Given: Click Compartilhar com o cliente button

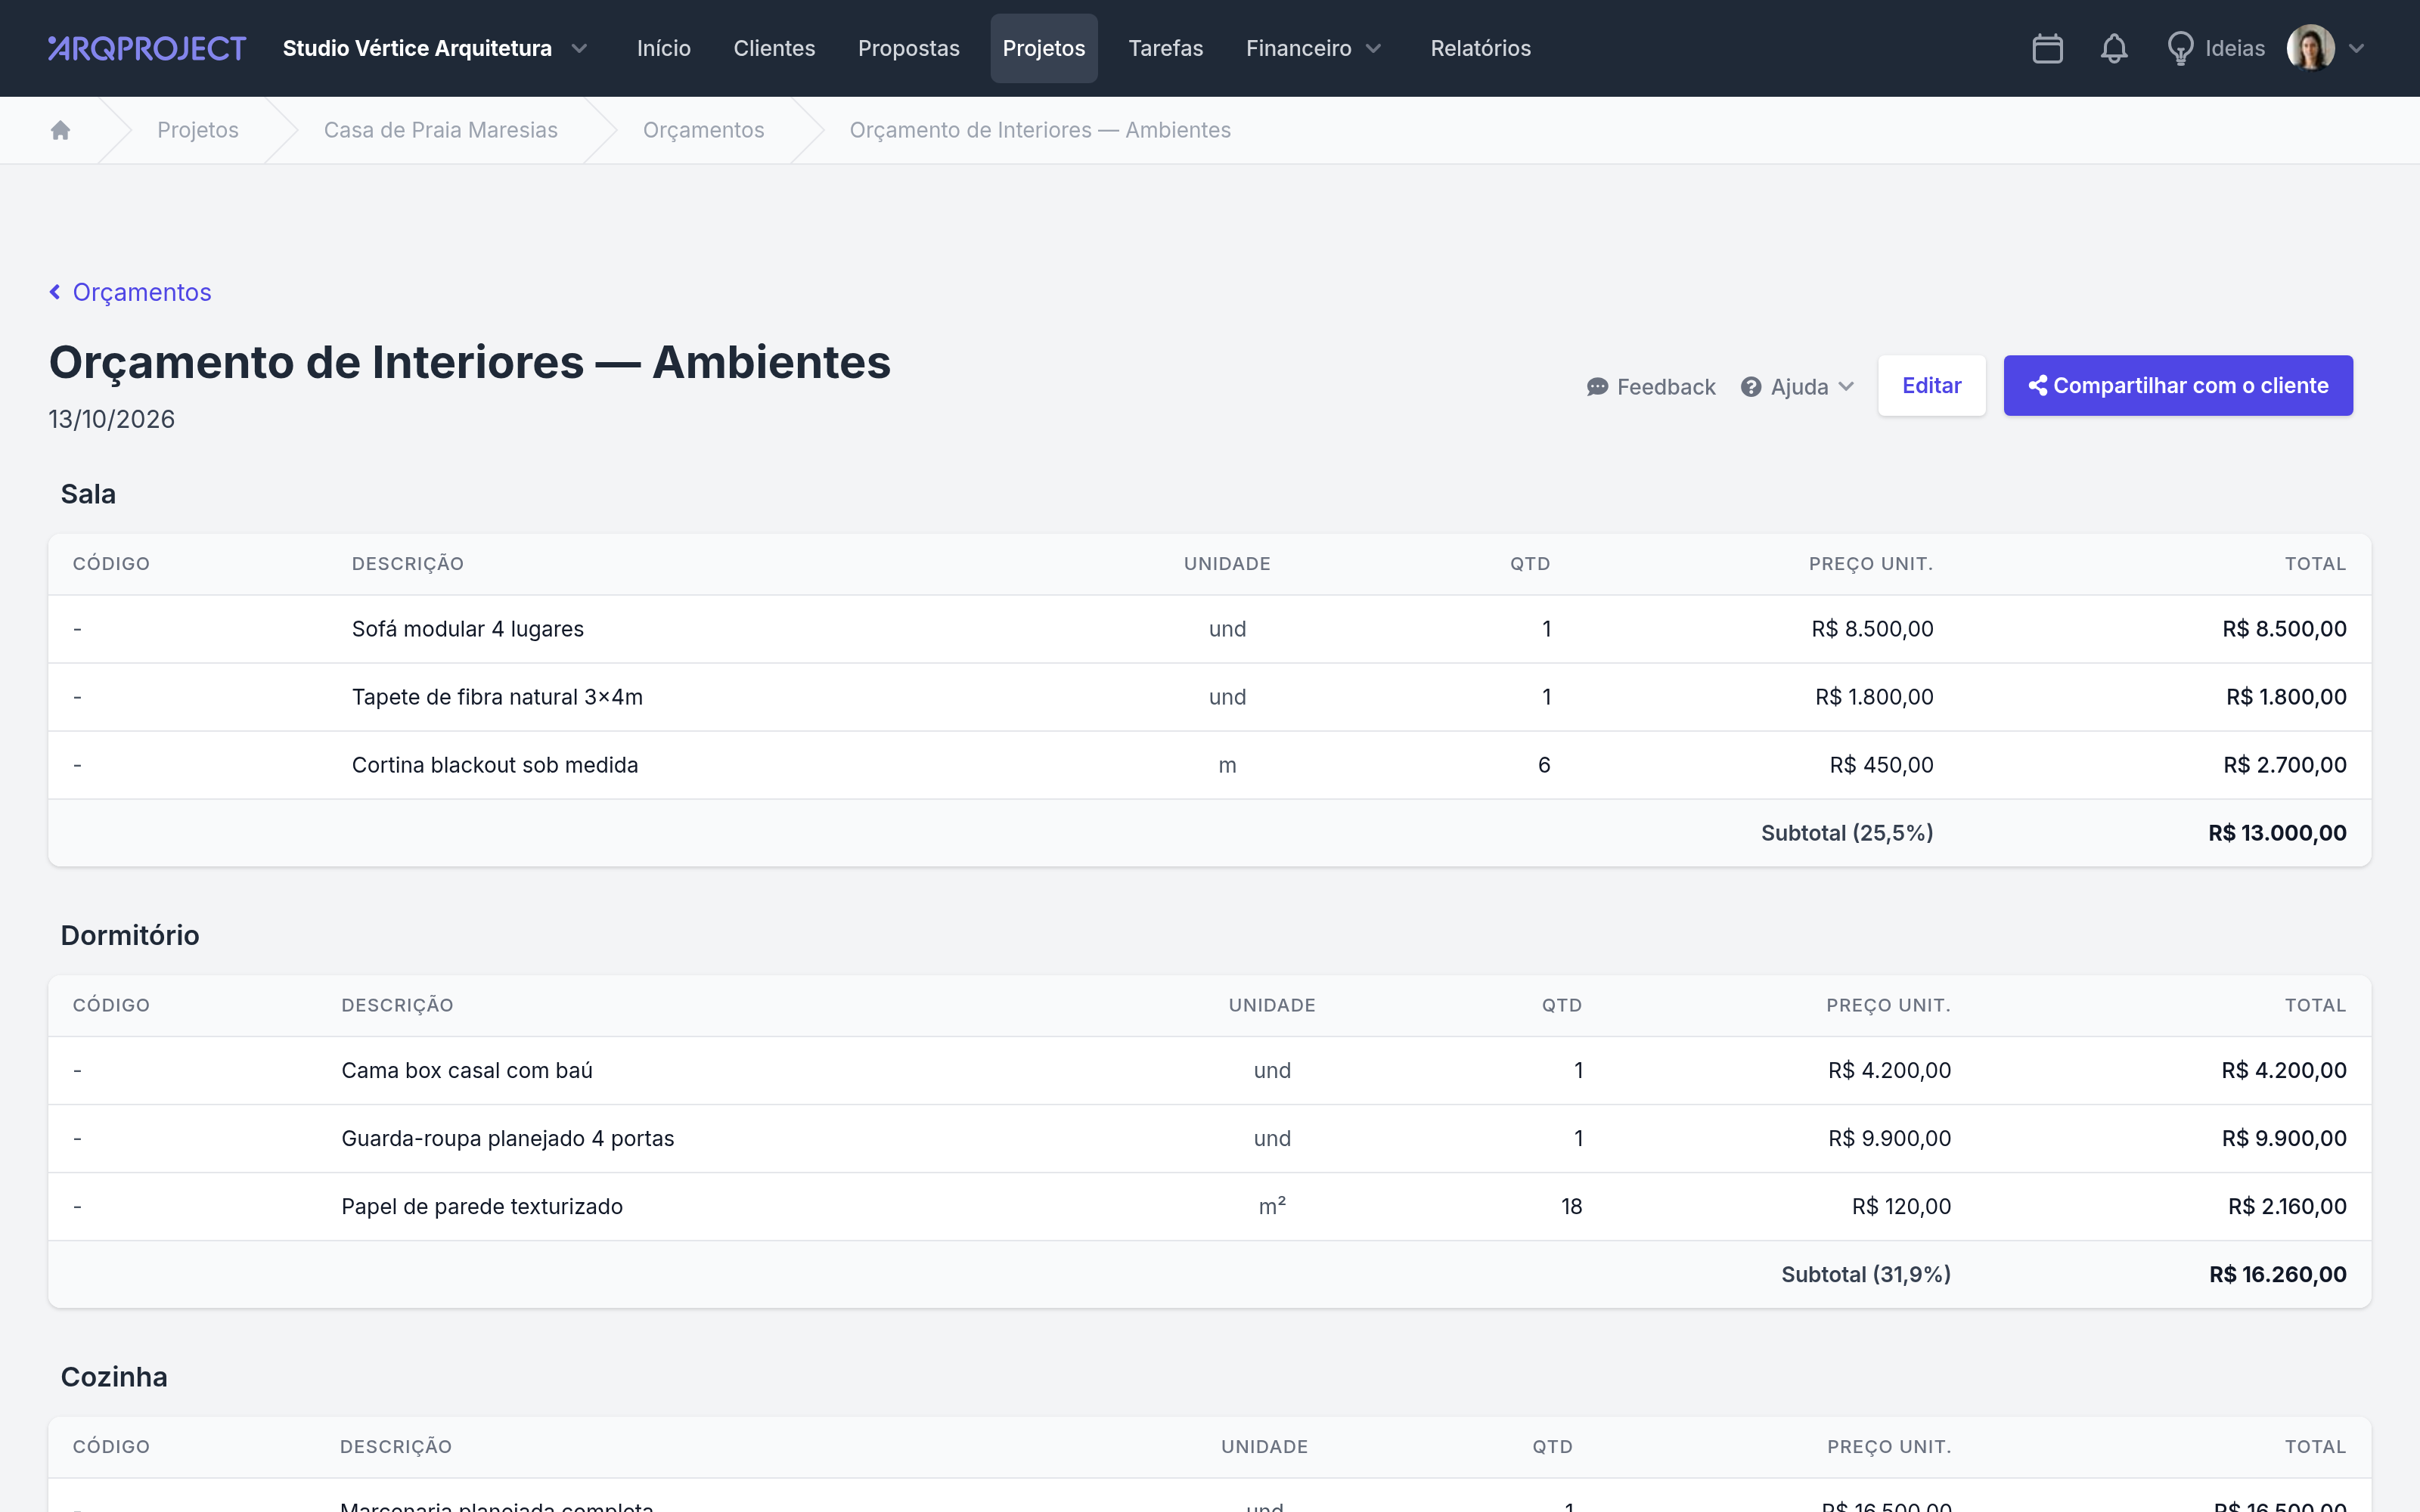Looking at the screenshot, I should [2178, 386].
